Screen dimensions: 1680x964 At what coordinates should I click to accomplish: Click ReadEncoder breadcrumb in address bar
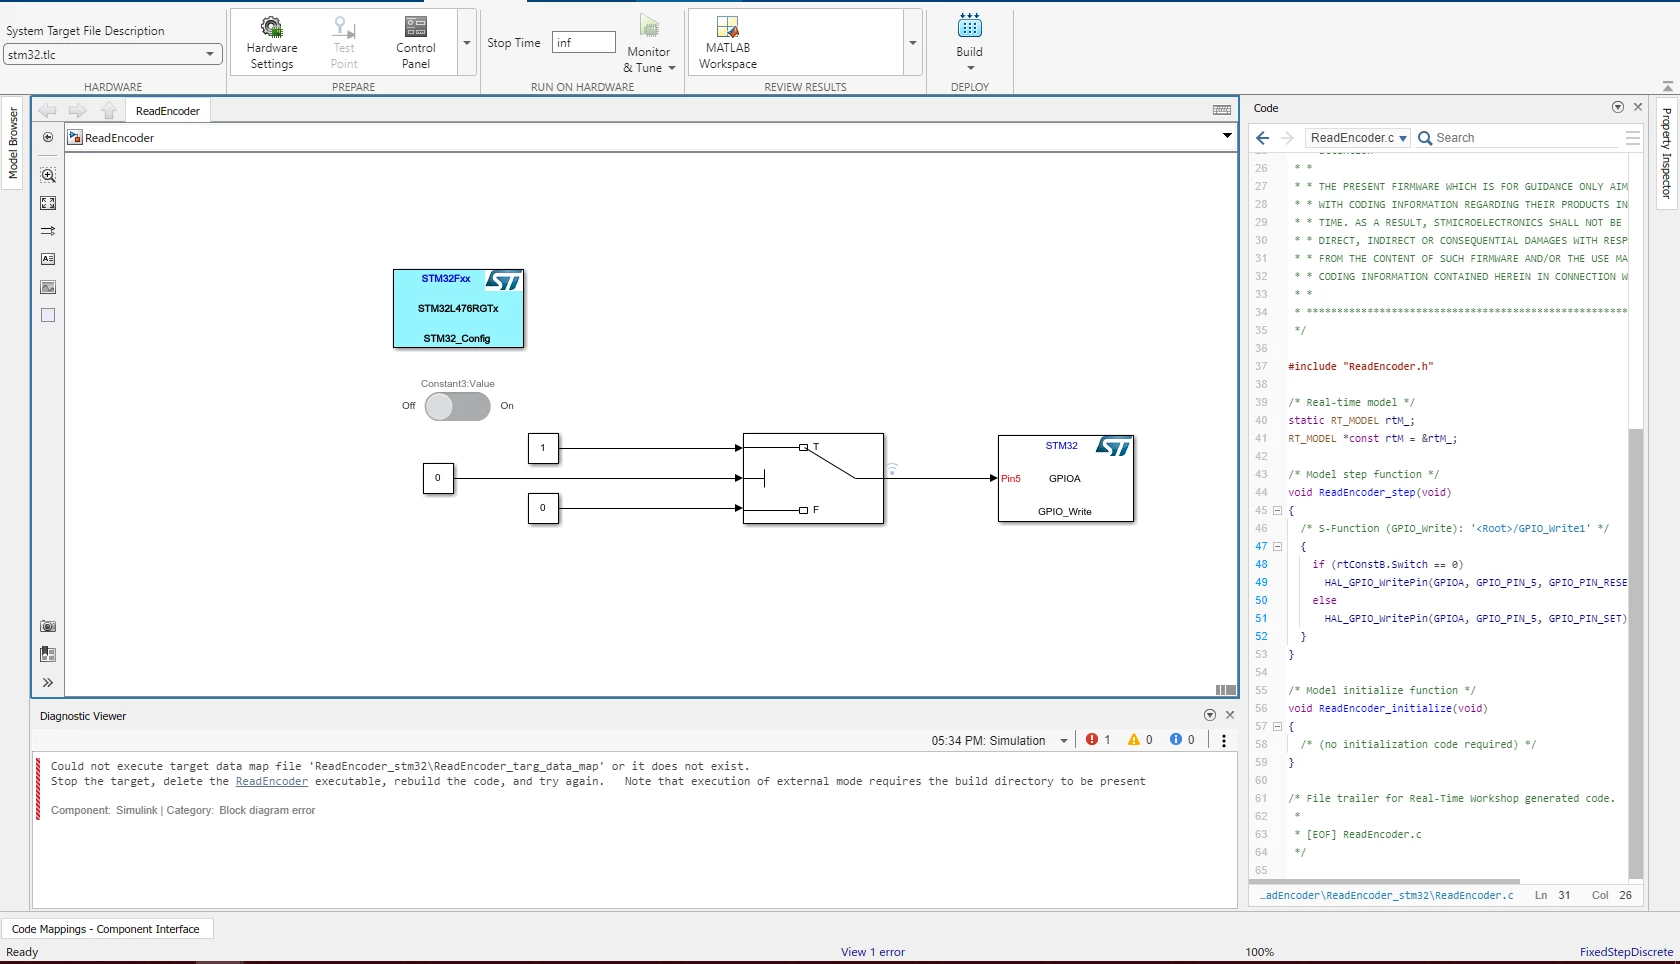click(119, 138)
